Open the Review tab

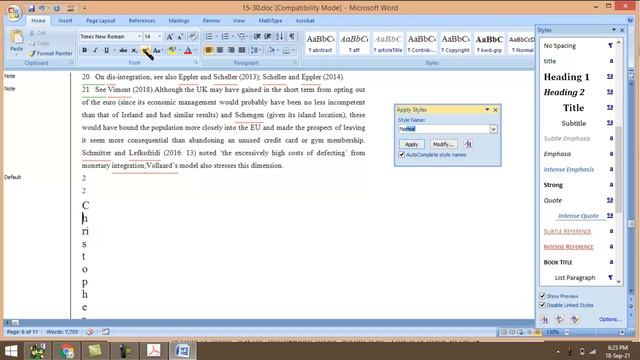pos(211,20)
